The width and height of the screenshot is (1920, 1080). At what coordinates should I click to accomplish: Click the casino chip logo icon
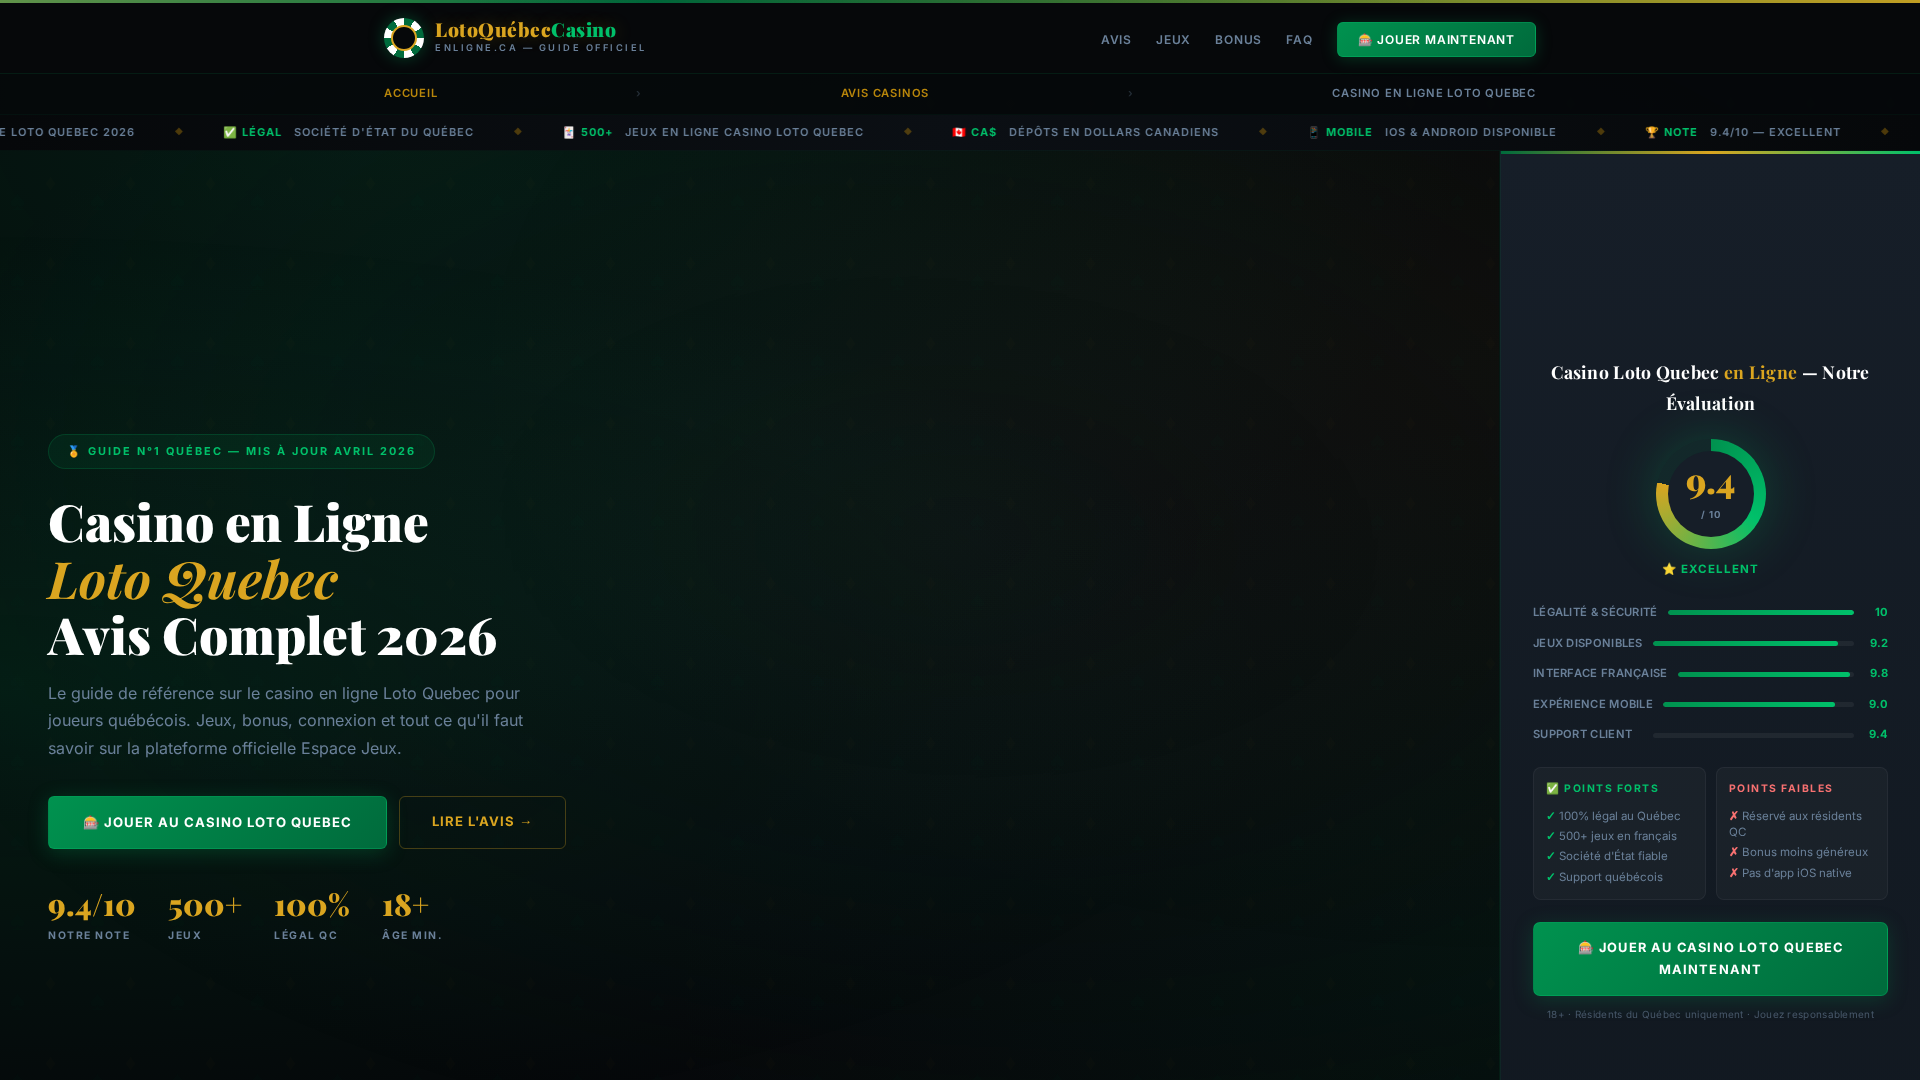pyautogui.click(x=404, y=38)
